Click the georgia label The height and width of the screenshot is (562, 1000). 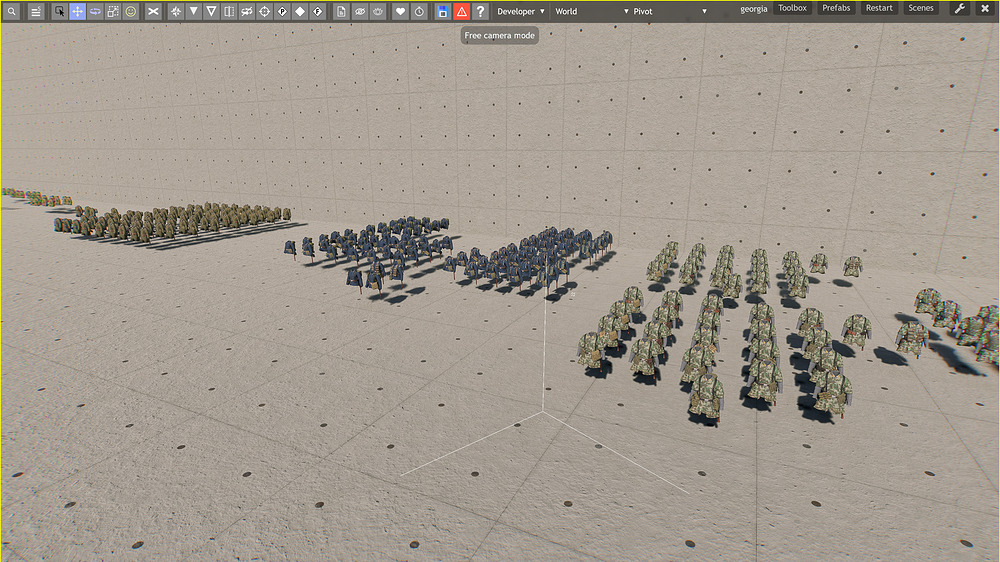point(754,9)
